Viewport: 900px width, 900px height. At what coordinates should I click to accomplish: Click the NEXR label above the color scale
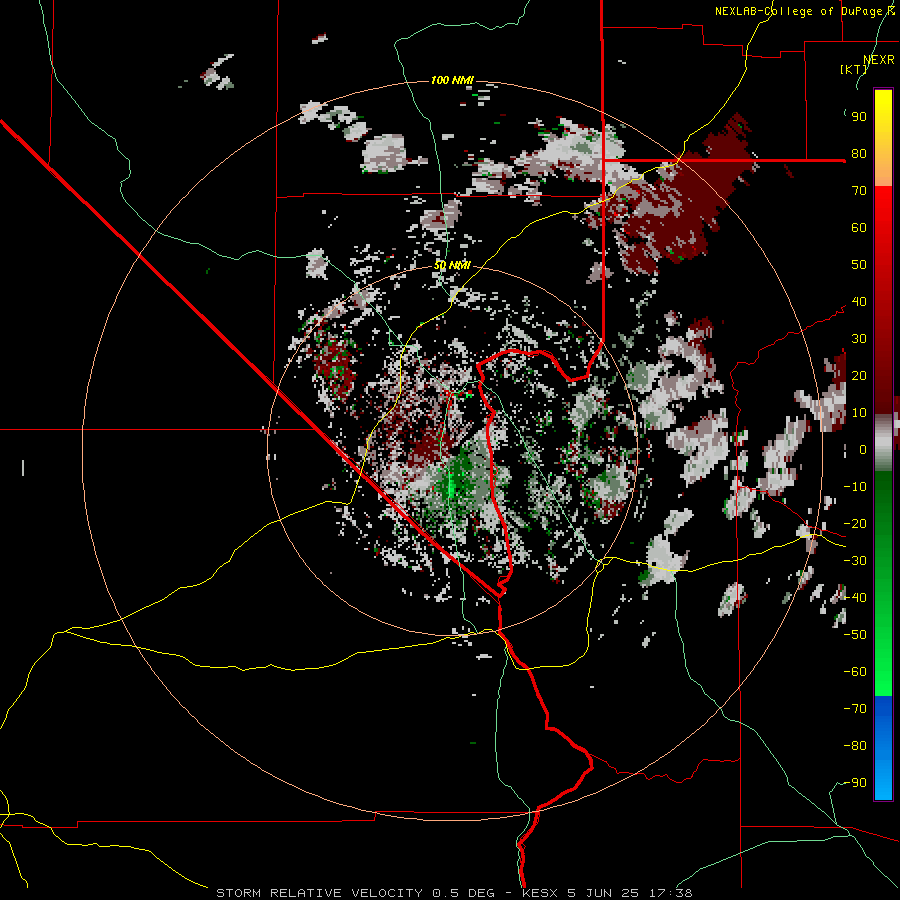click(x=879, y=60)
